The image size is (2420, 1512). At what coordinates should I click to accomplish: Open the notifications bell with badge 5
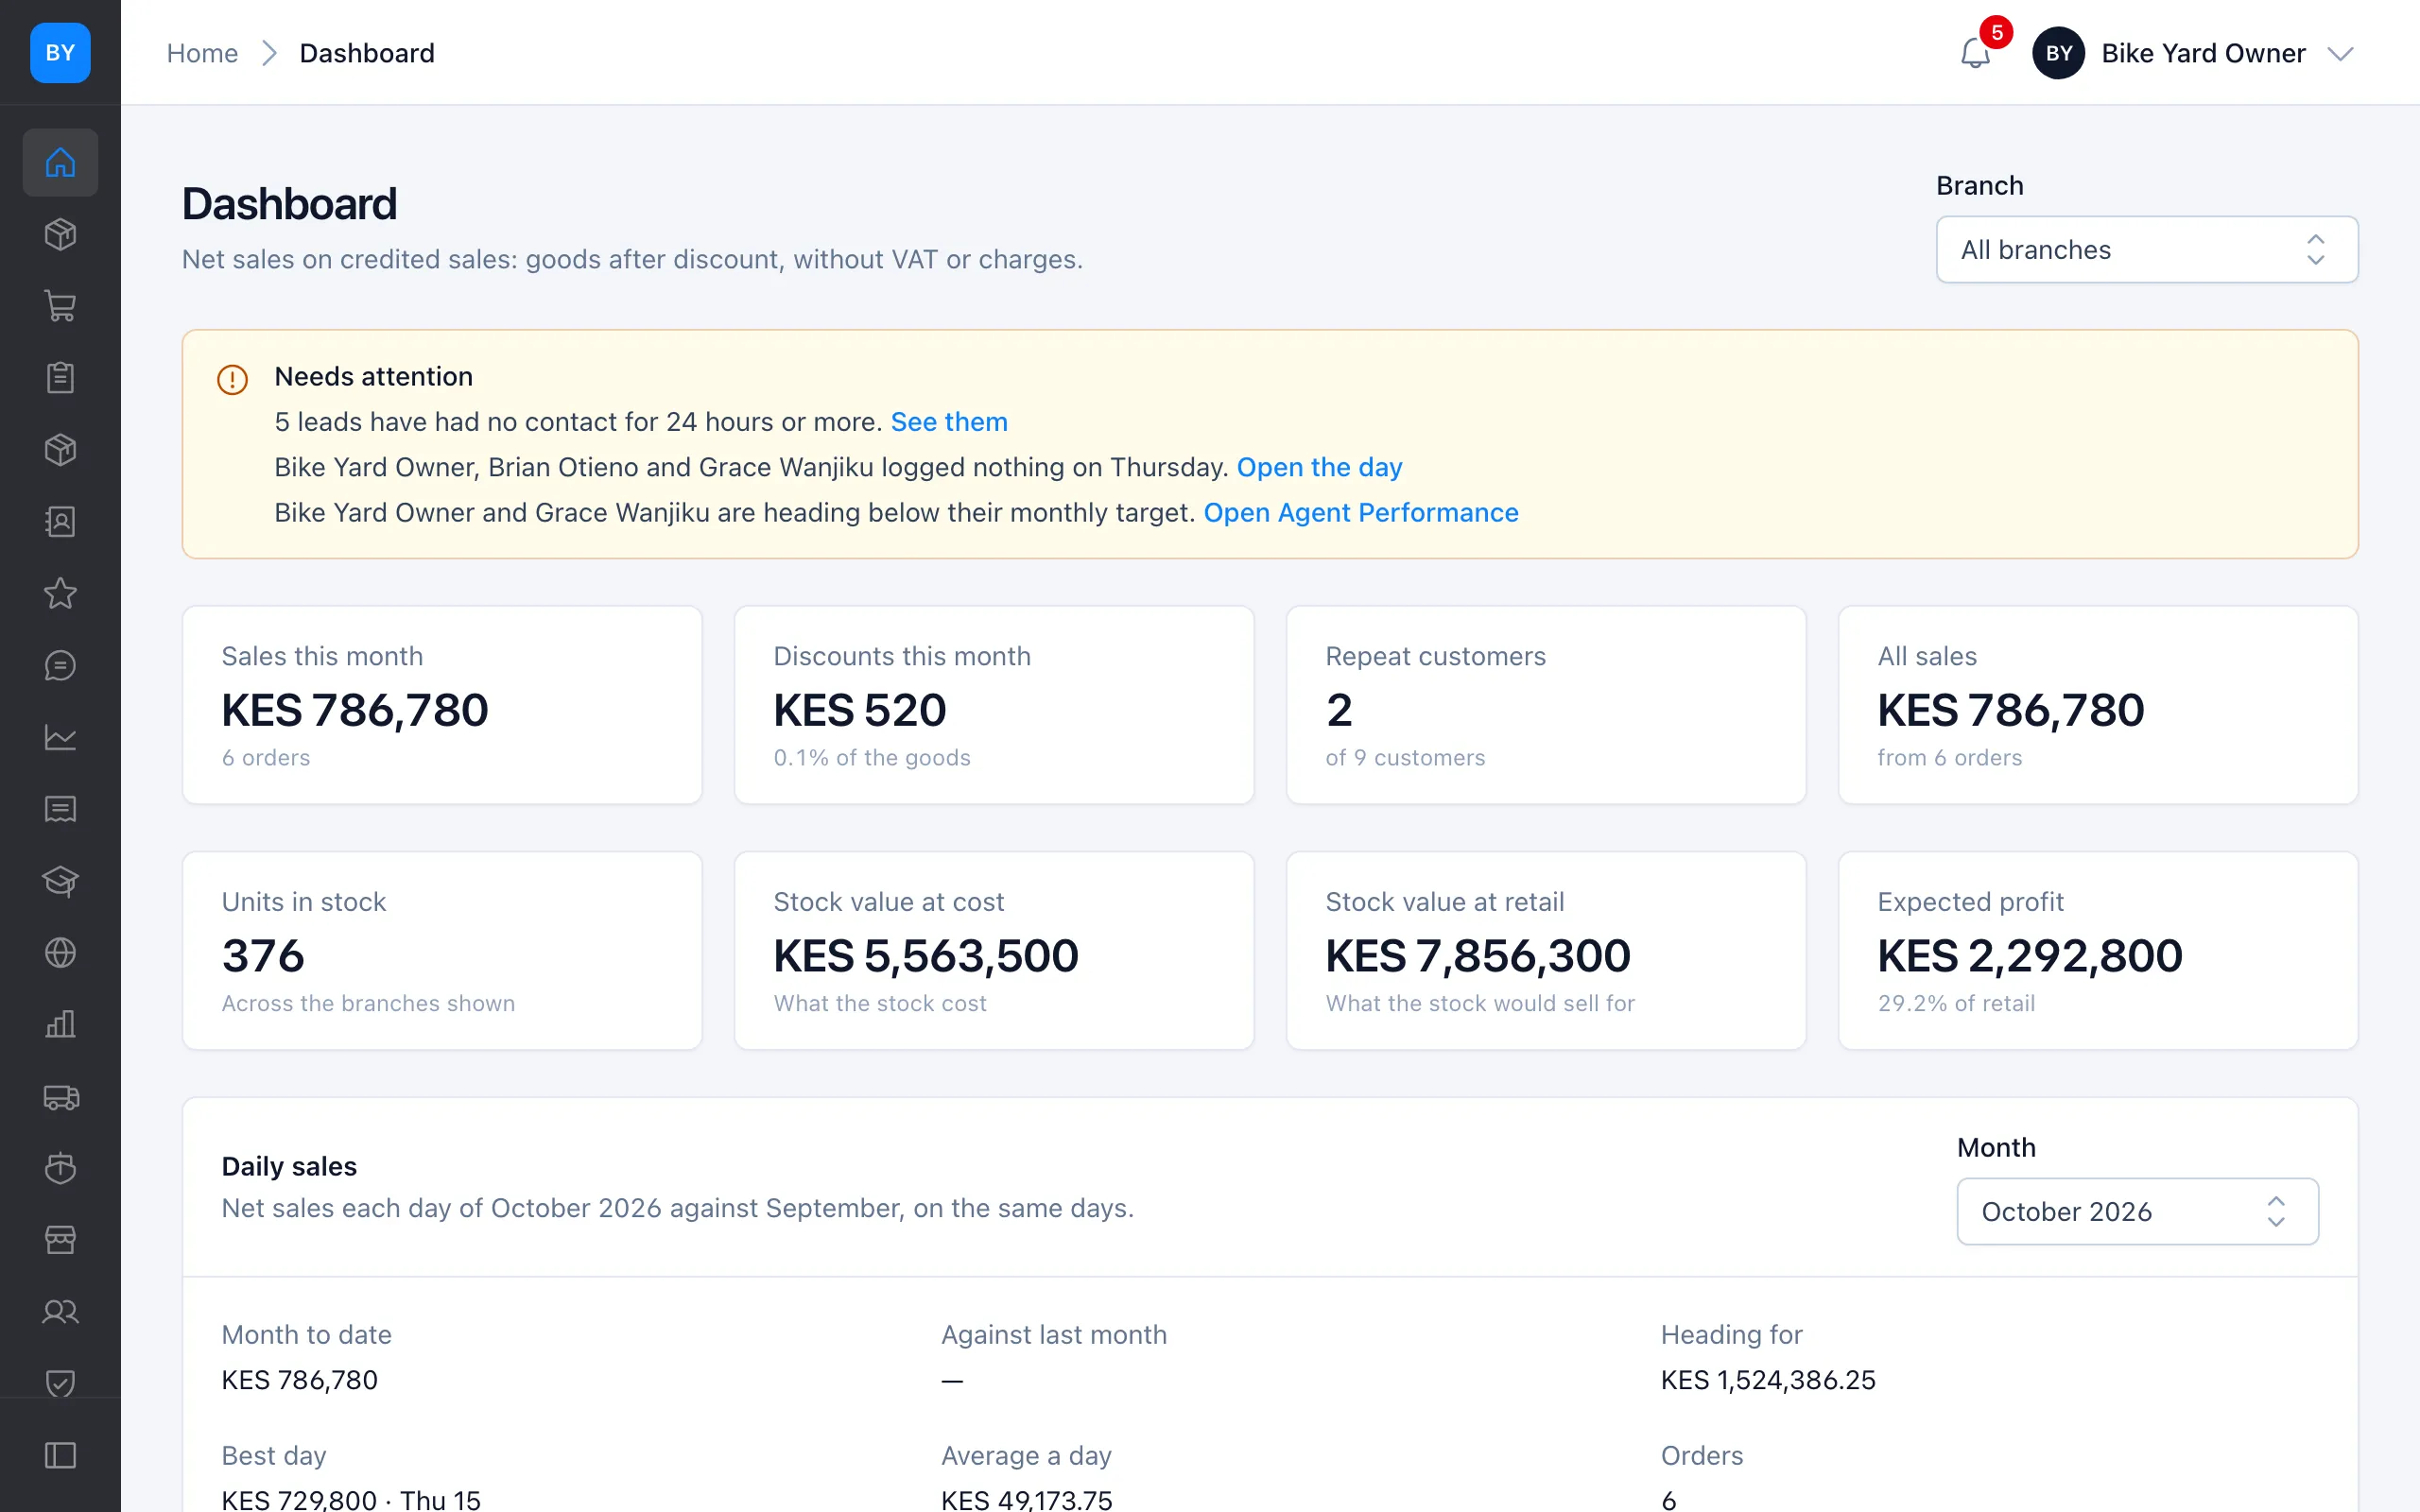[x=1976, y=52]
